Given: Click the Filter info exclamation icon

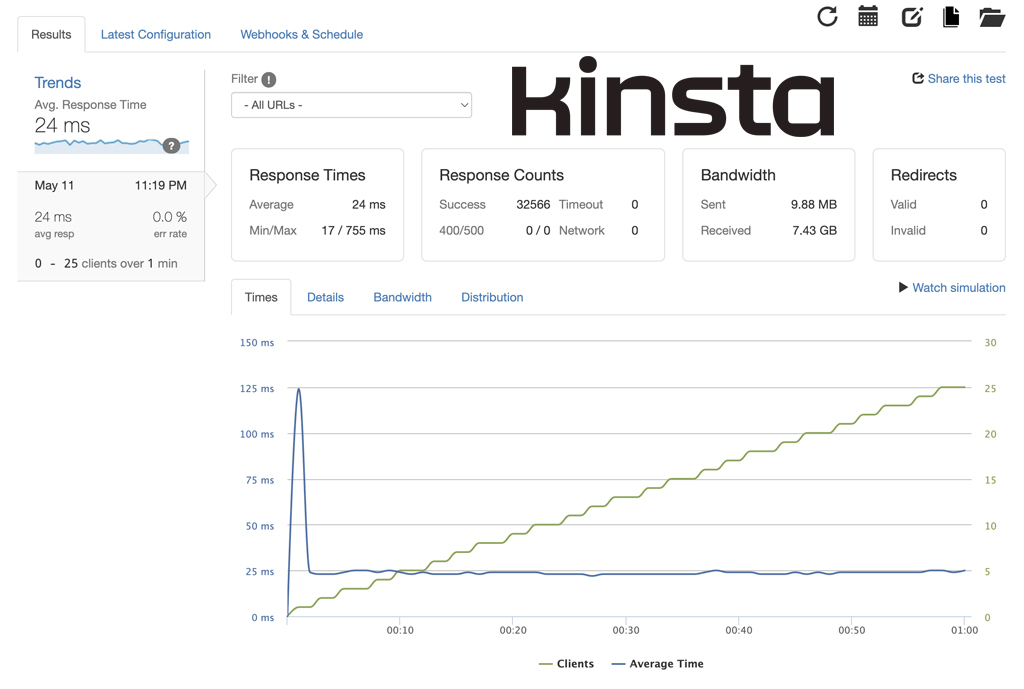Looking at the screenshot, I should pyautogui.click(x=269, y=80).
